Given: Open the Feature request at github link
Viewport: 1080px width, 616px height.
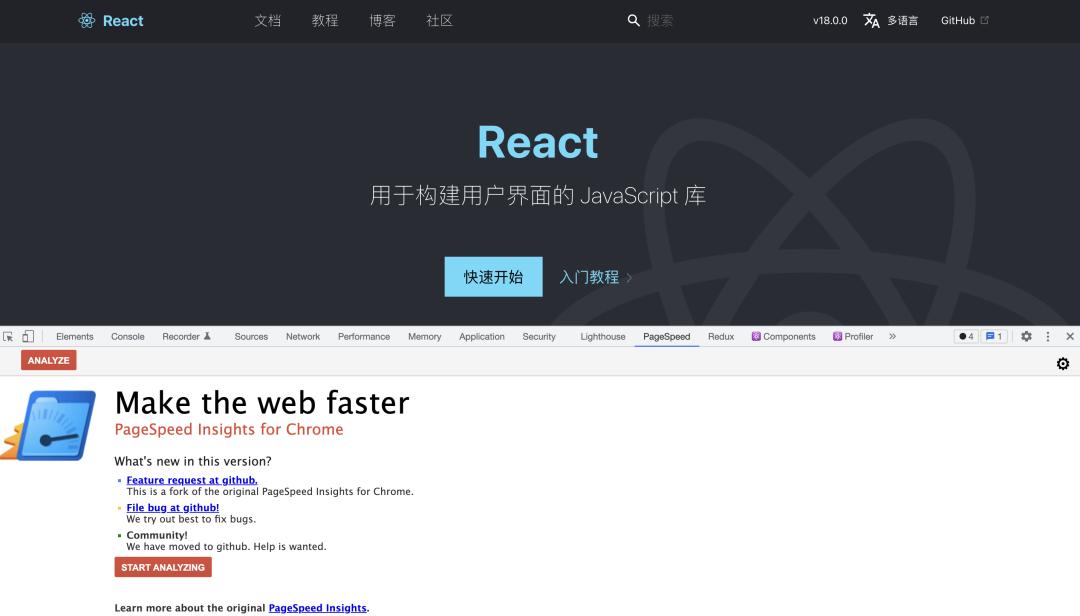Looking at the screenshot, I should [192, 480].
